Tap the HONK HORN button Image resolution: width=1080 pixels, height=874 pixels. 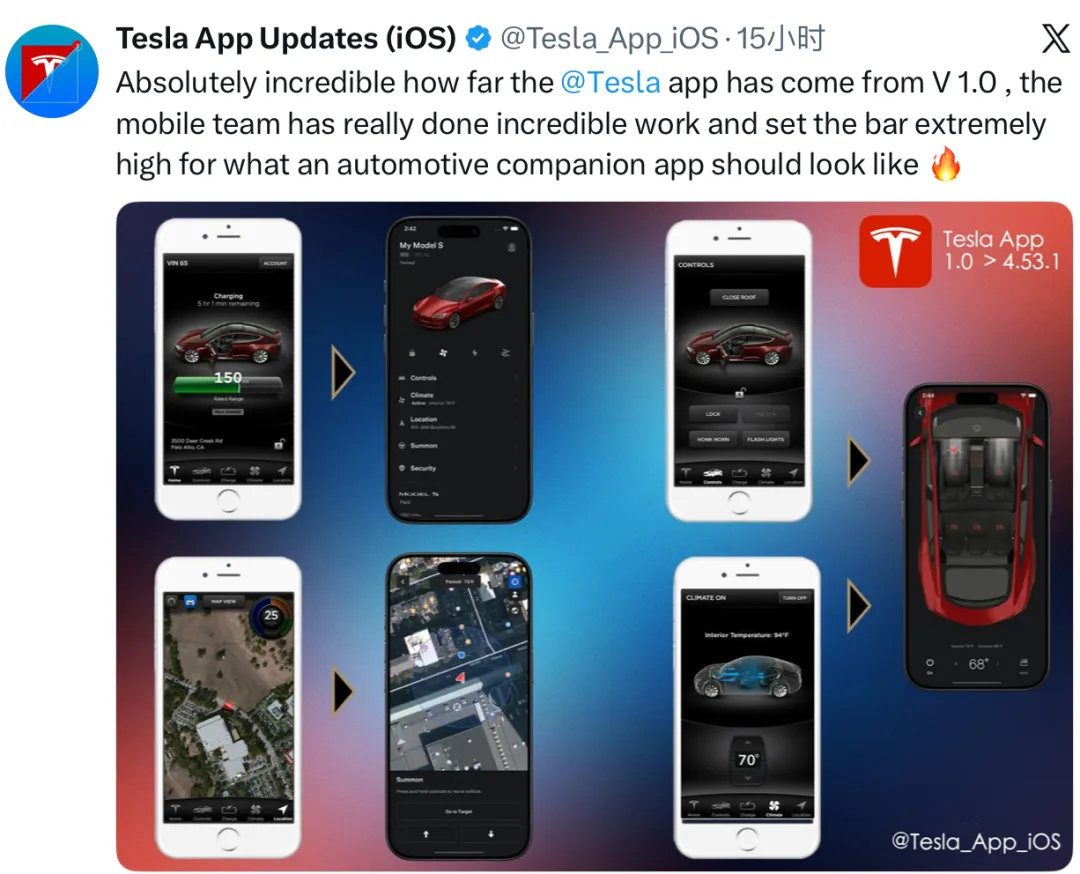[x=713, y=439]
